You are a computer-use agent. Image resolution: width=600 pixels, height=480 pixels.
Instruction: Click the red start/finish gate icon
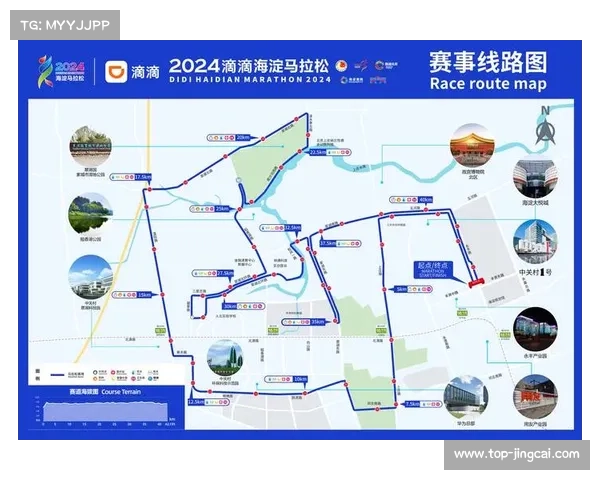(x=476, y=282)
